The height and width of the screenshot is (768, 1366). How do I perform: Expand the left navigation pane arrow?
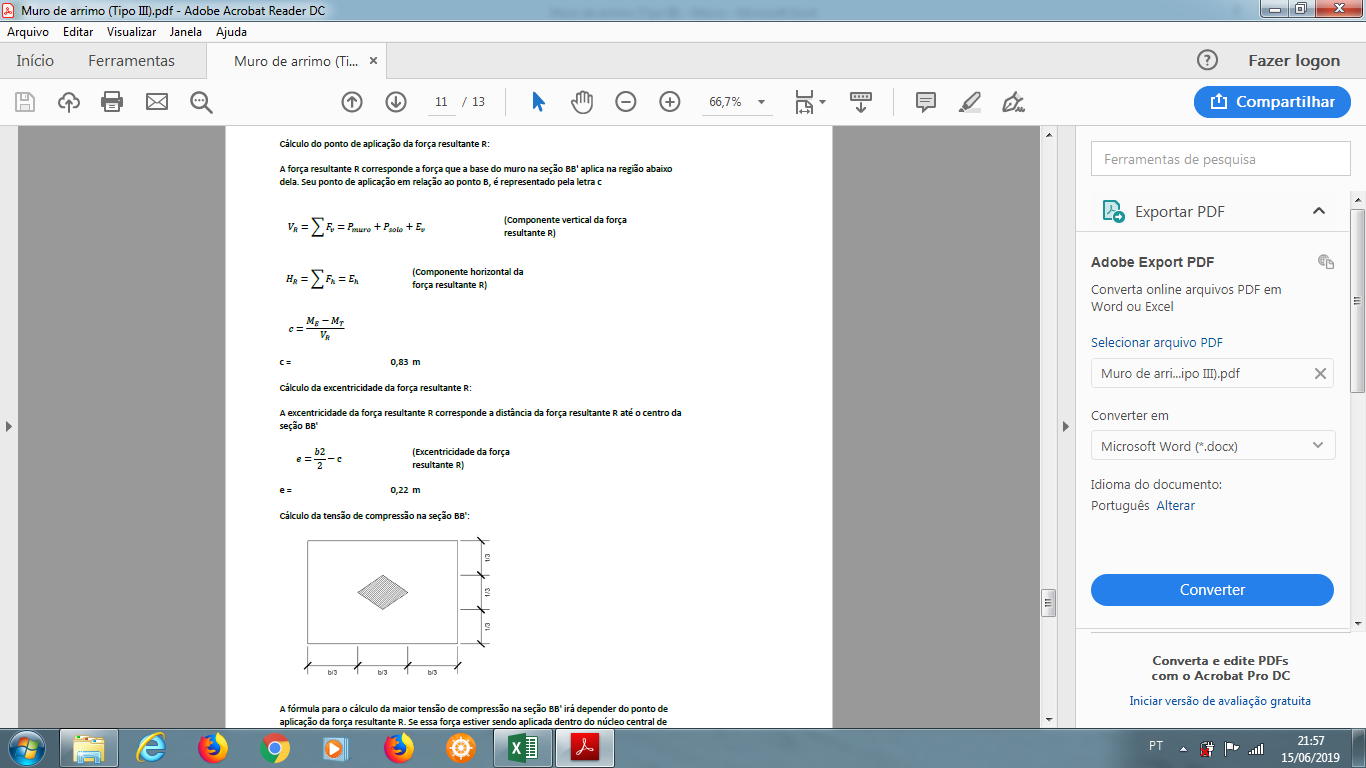[9, 426]
